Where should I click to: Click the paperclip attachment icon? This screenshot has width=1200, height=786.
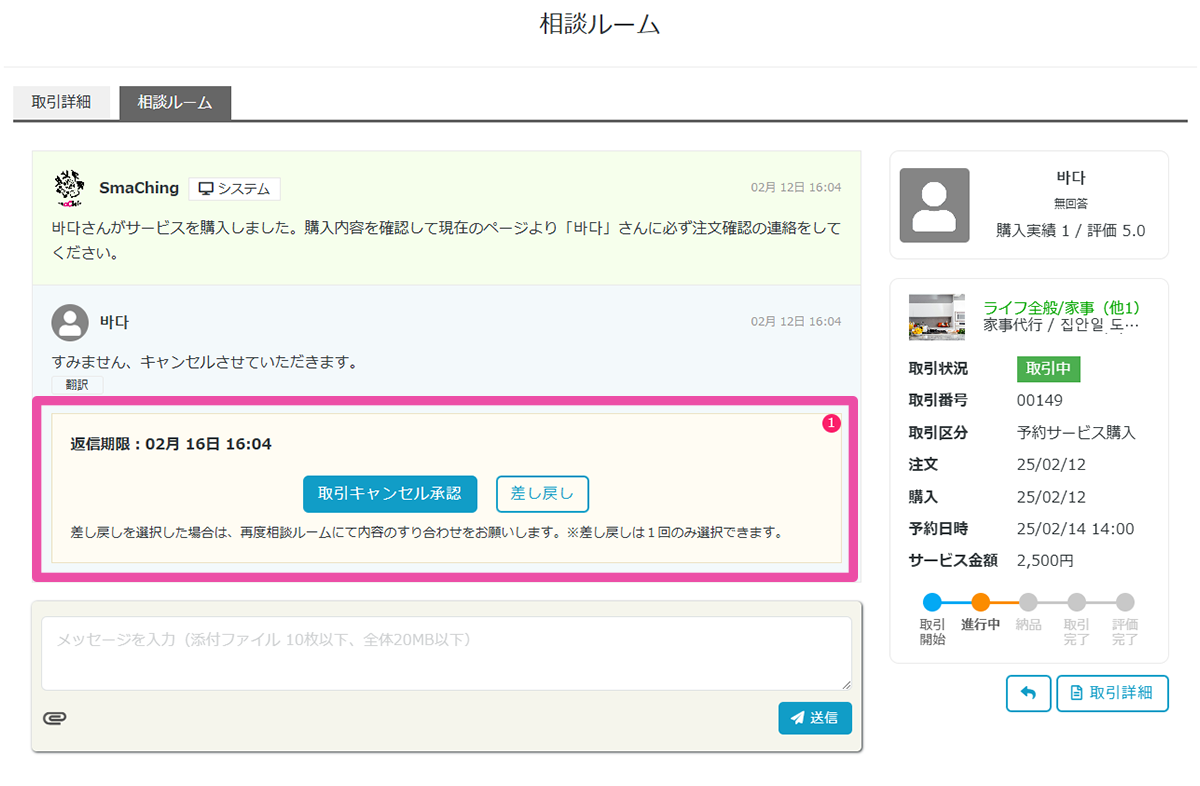point(55,718)
